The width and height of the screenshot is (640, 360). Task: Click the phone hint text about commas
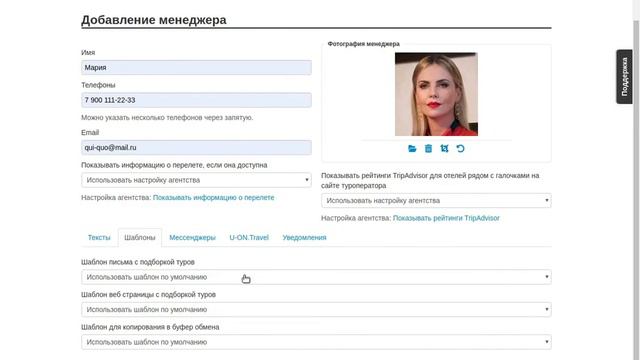(x=167, y=118)
